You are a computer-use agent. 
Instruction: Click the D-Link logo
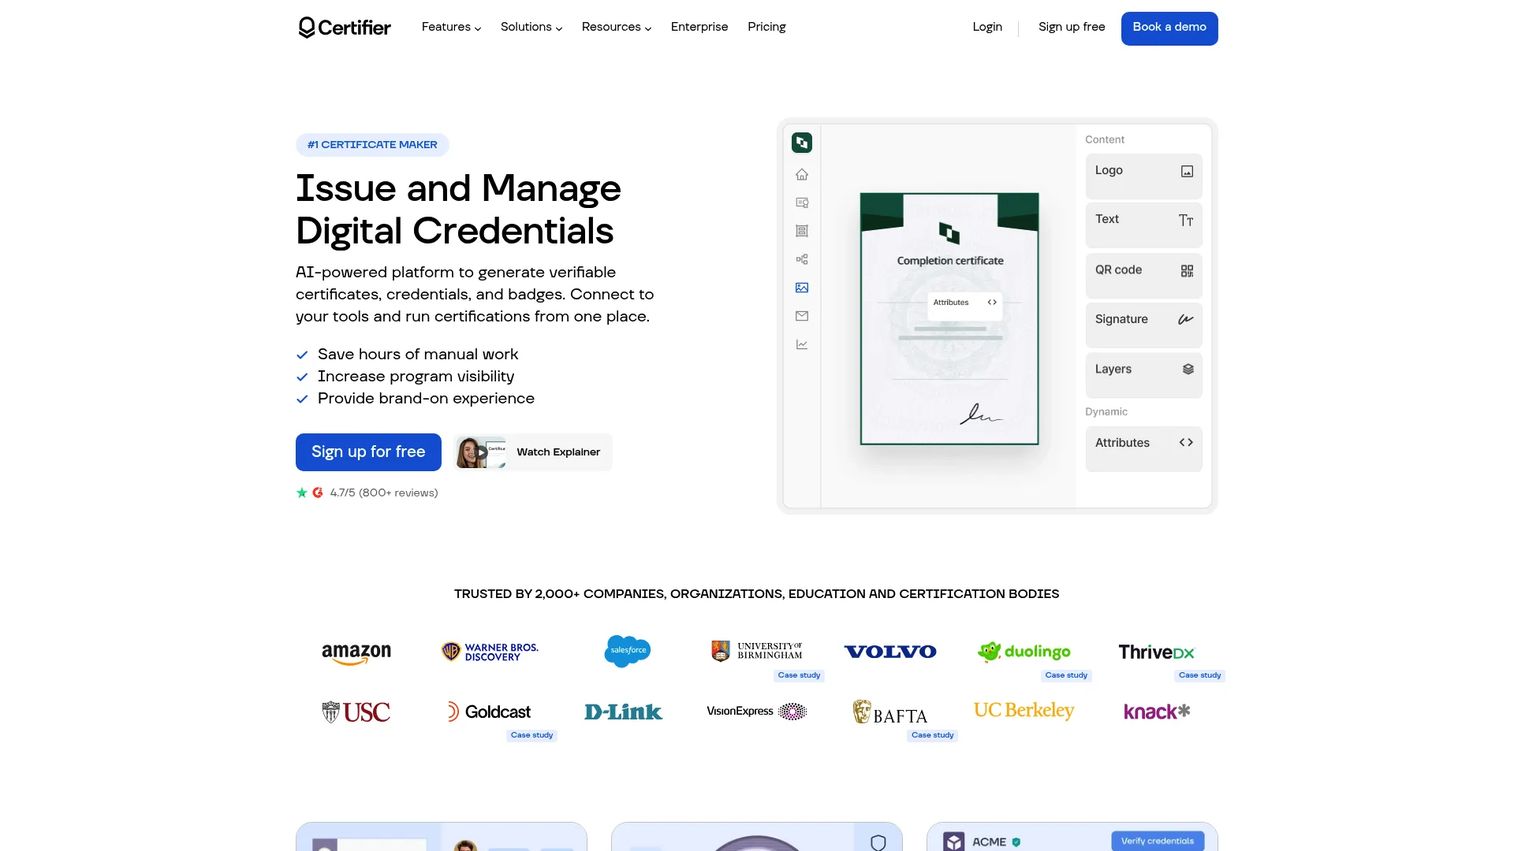click(x=623, y=712)
